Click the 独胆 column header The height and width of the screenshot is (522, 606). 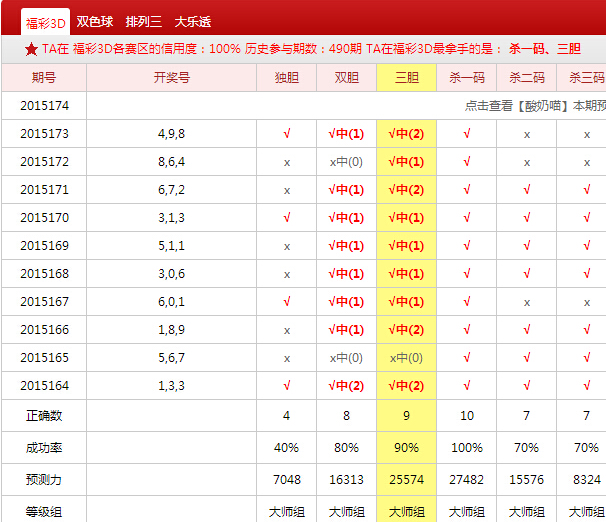tap(287, 78)
